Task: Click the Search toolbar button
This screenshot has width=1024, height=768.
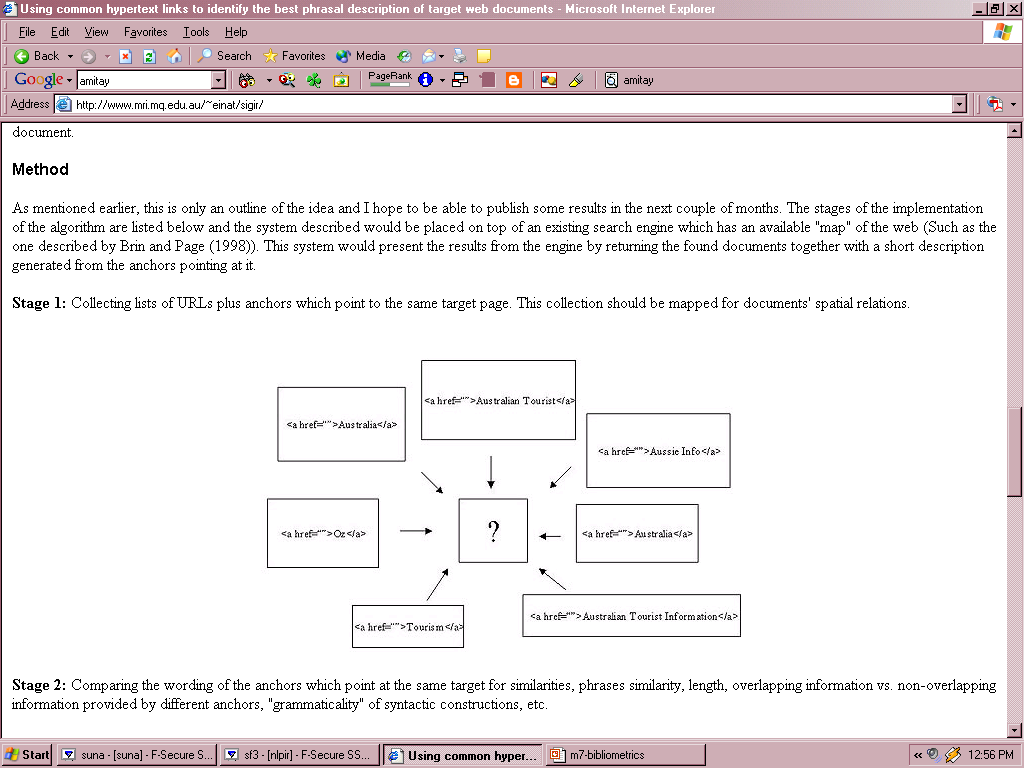Action: pyautogui.click(x=224, y=56)
